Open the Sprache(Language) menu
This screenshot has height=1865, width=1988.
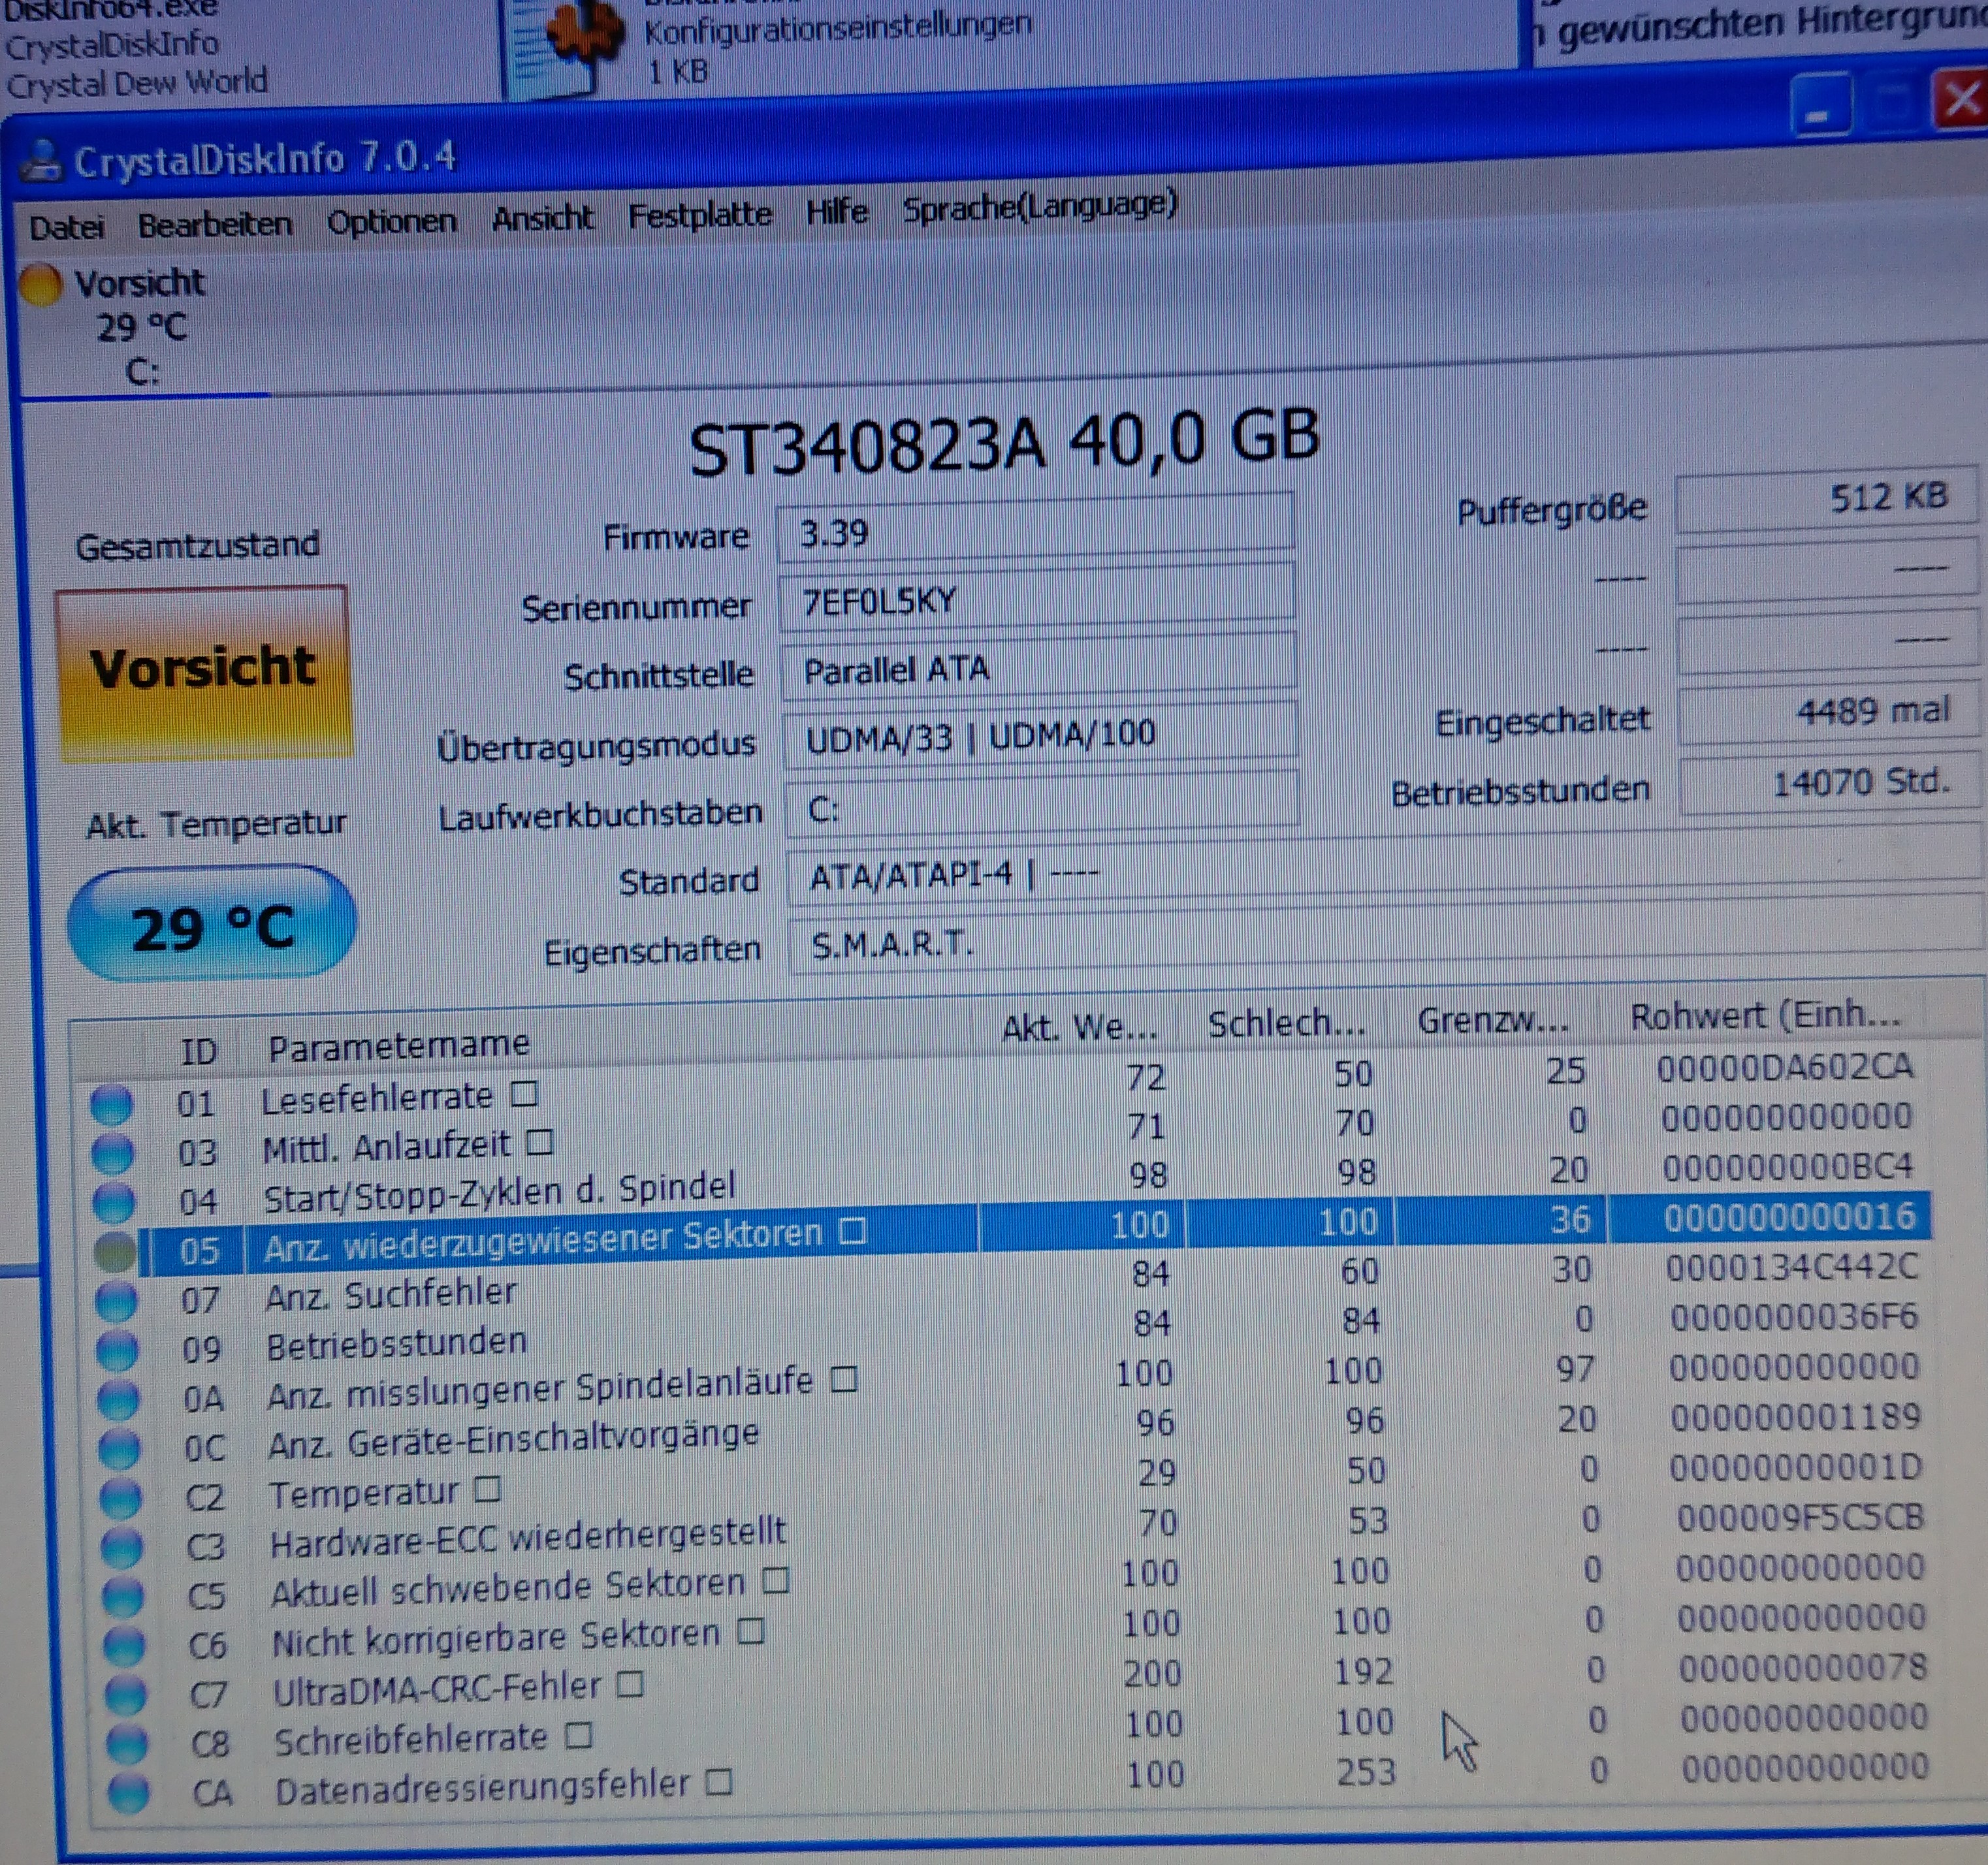(1039, 207)
